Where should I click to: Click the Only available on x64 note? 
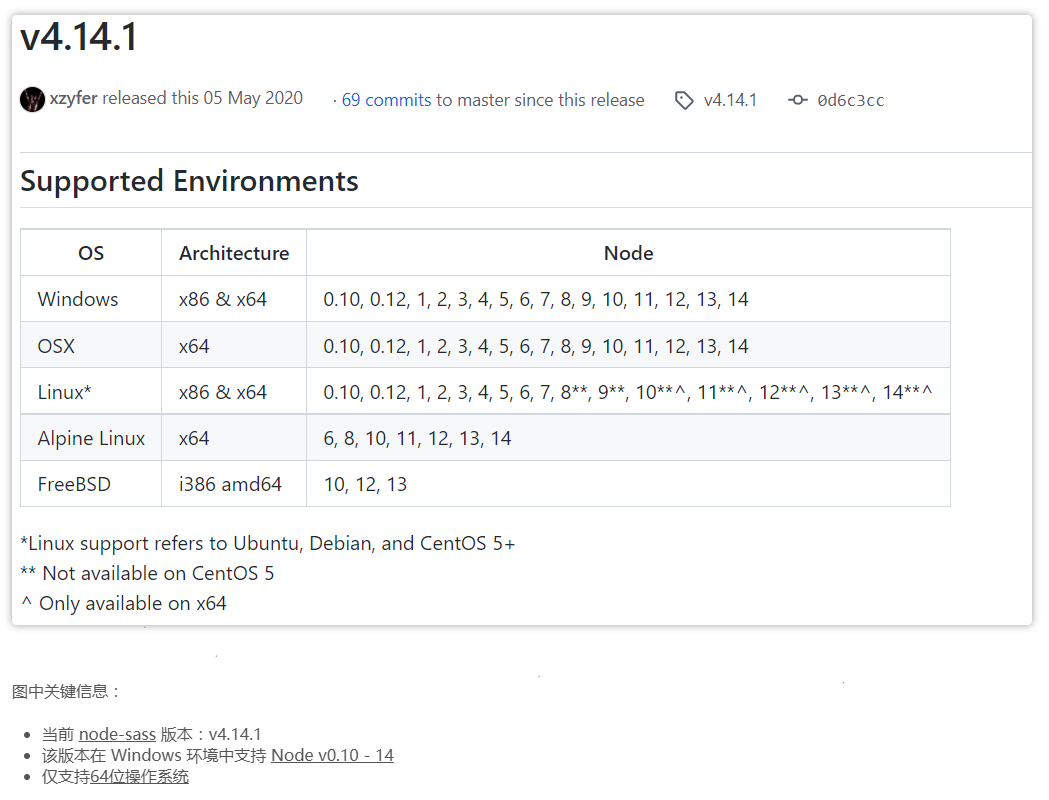coord(124,603)
